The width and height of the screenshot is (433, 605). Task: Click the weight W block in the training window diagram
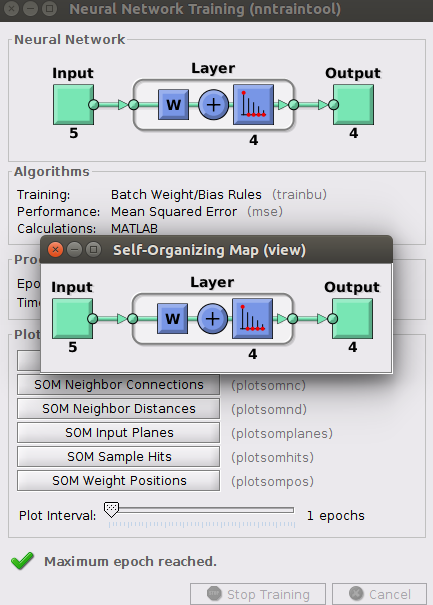point(174,105)
